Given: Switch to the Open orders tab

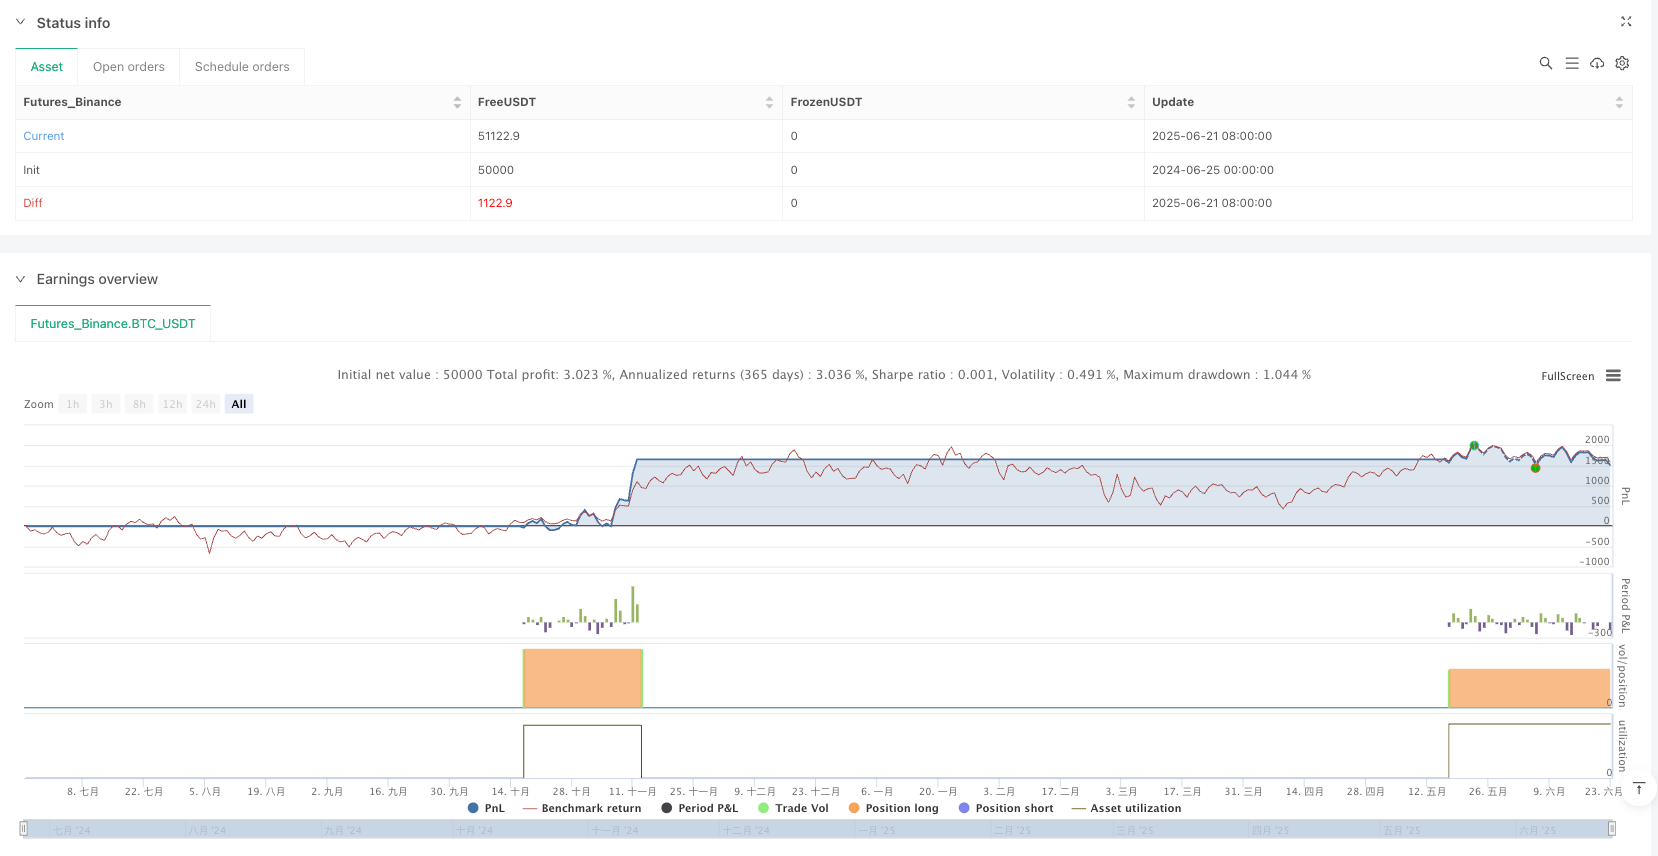Looking at the screenshot, I should 128,67.
